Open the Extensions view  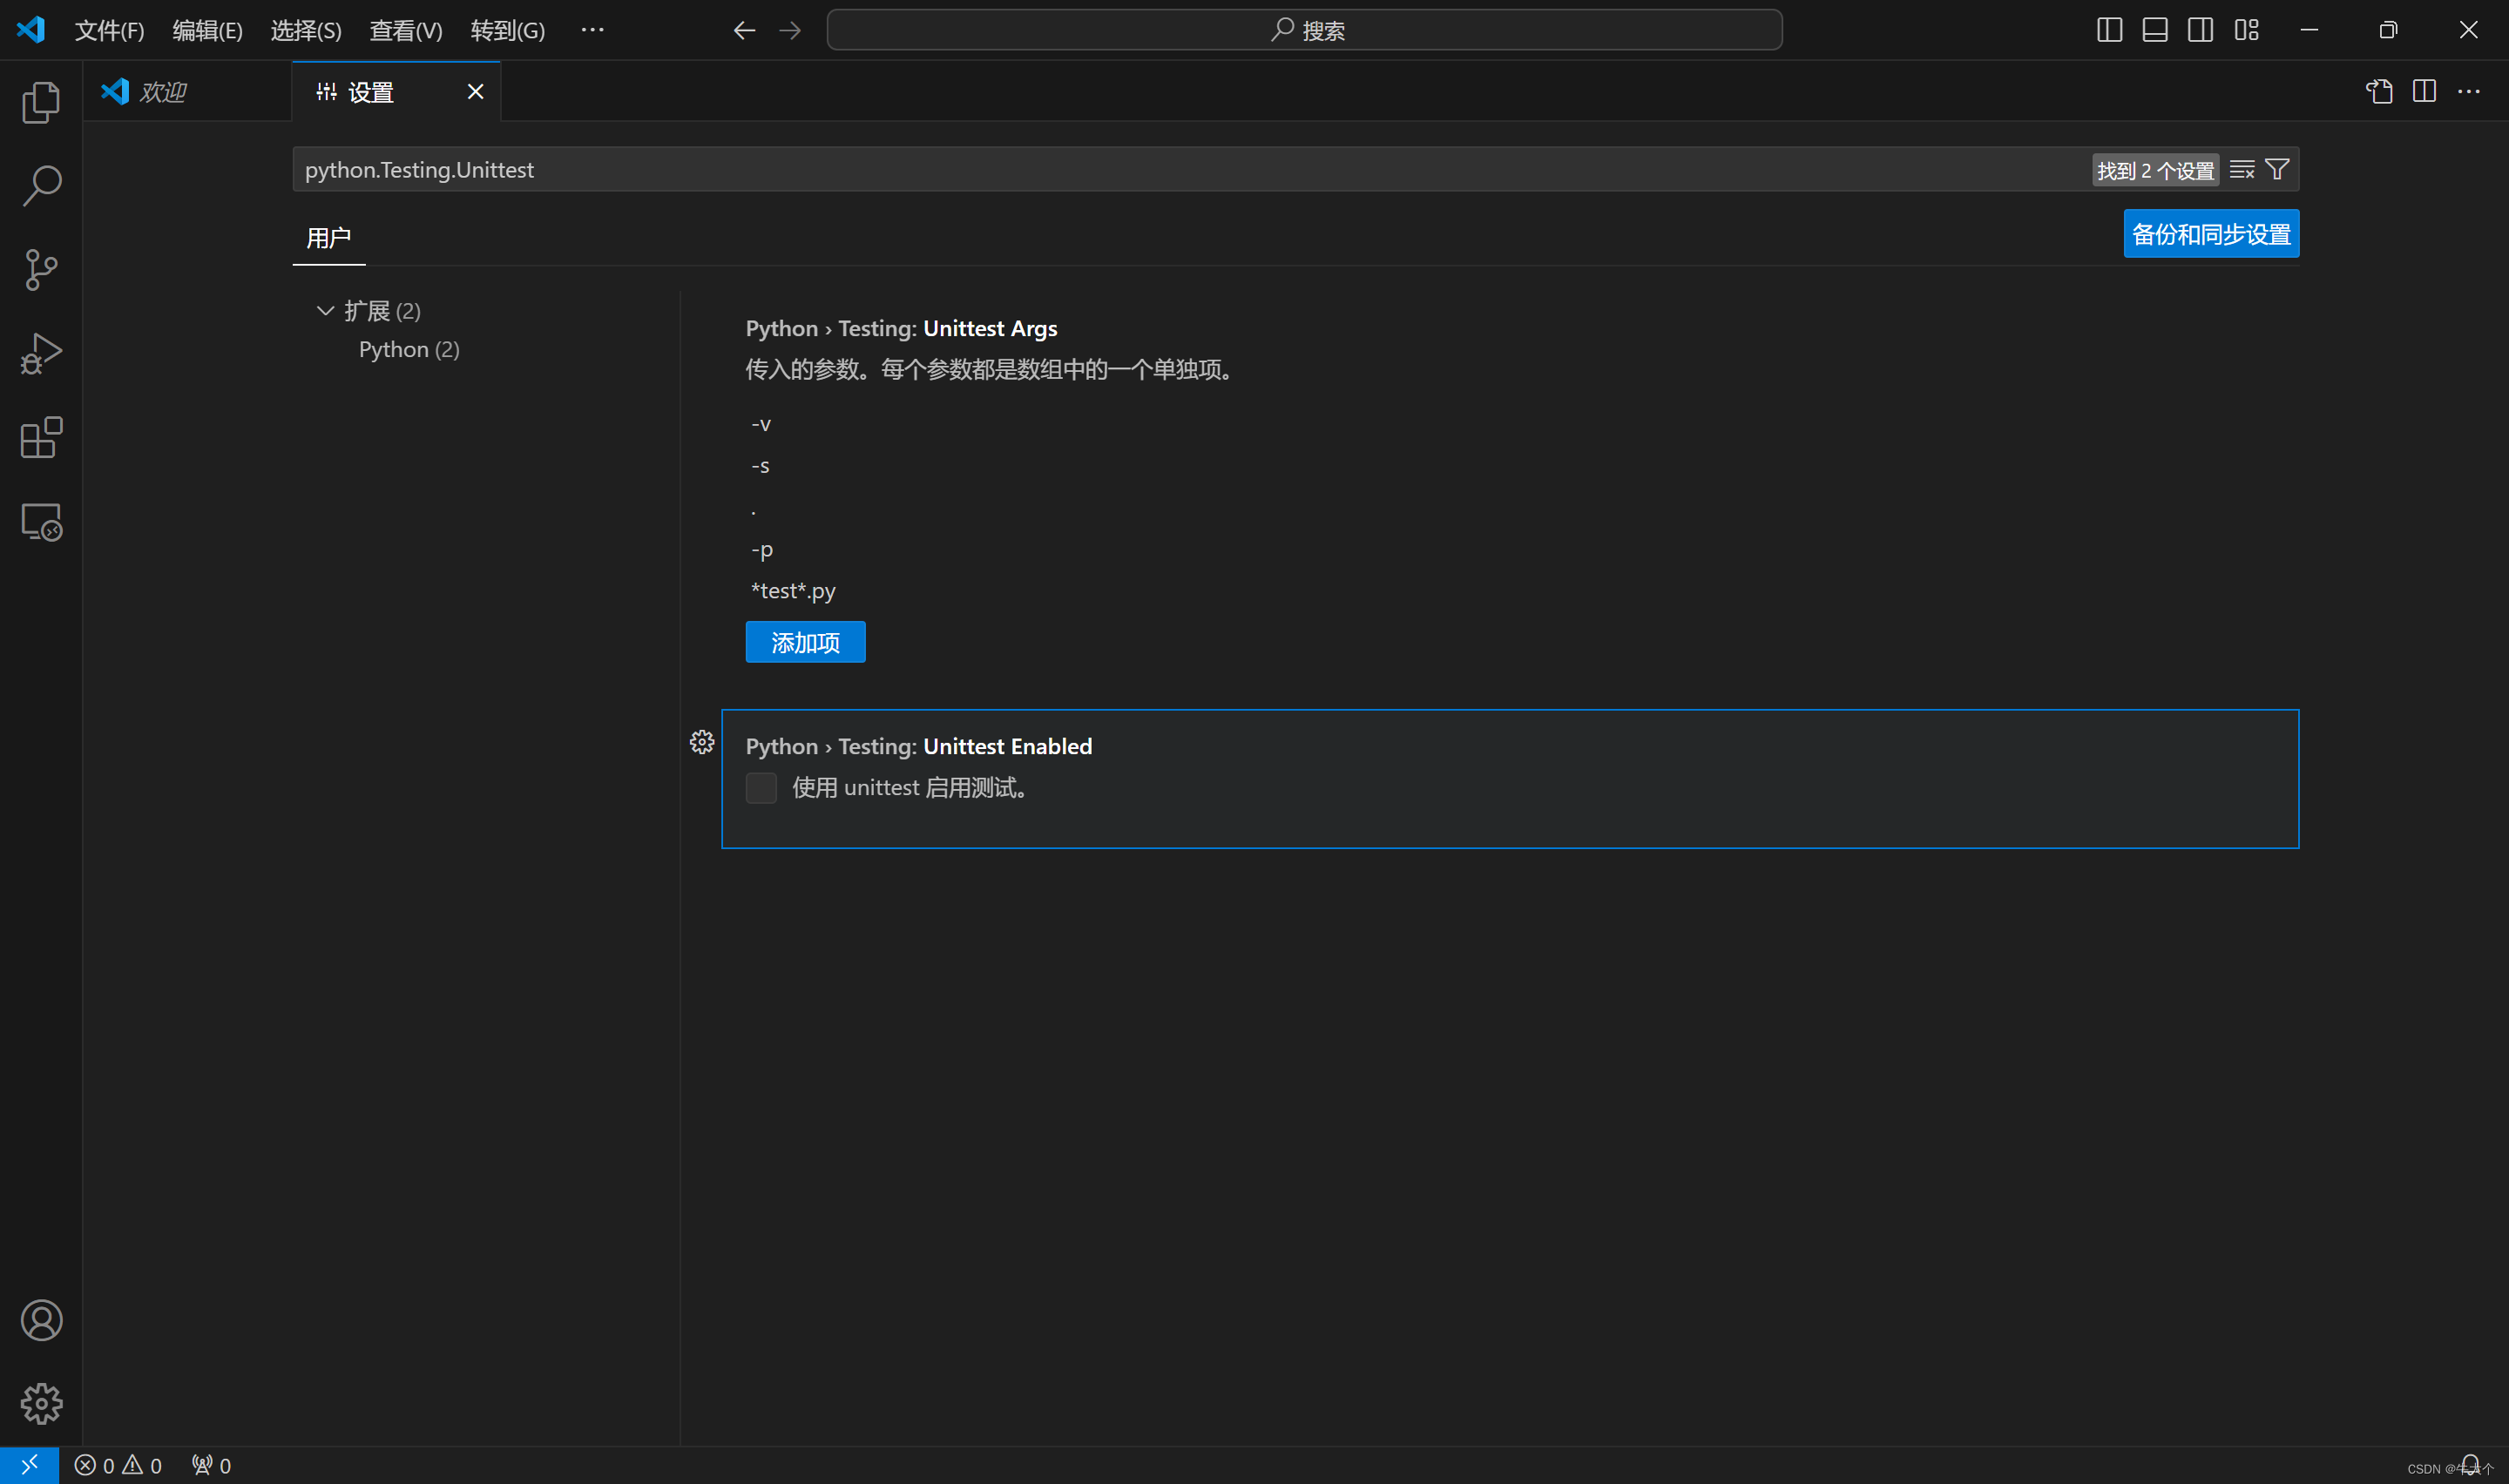[41, 437]
